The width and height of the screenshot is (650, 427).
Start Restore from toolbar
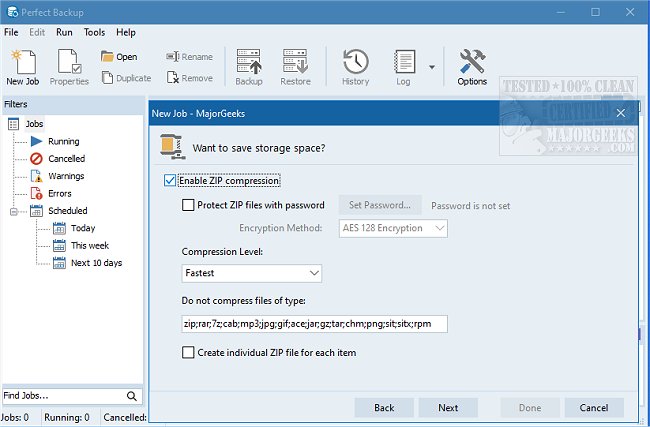[x=295, y=67]
